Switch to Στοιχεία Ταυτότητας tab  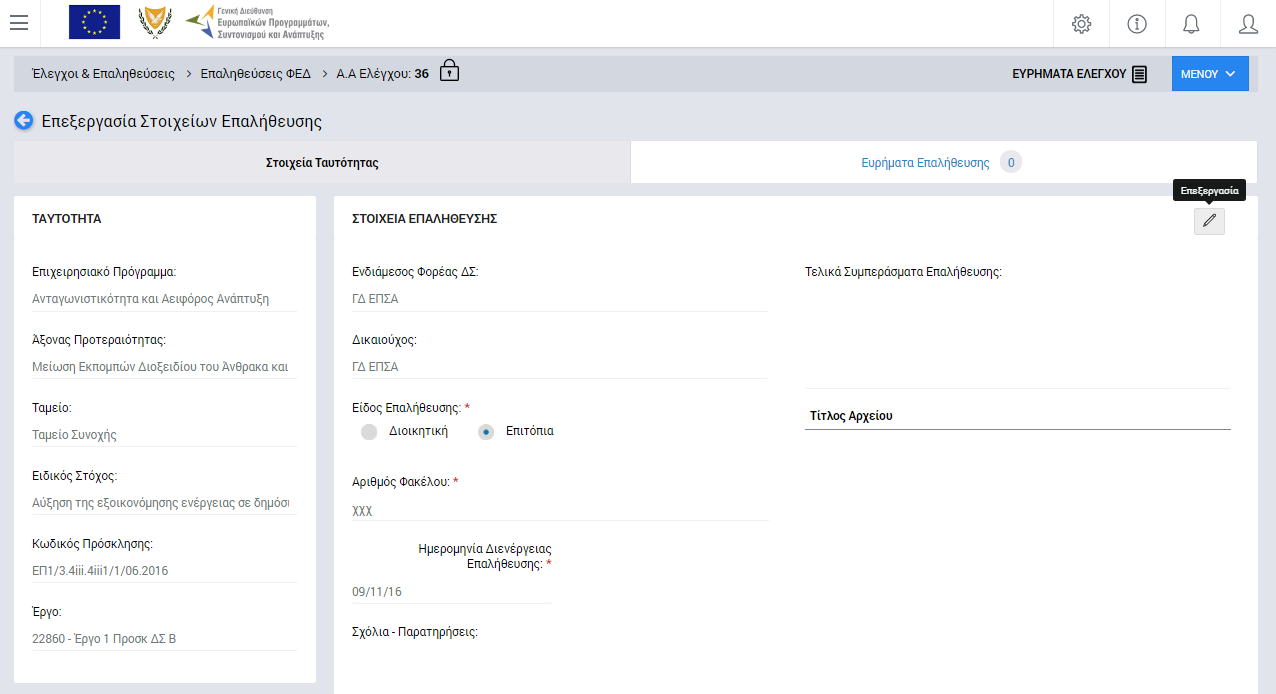pos(322,162)
